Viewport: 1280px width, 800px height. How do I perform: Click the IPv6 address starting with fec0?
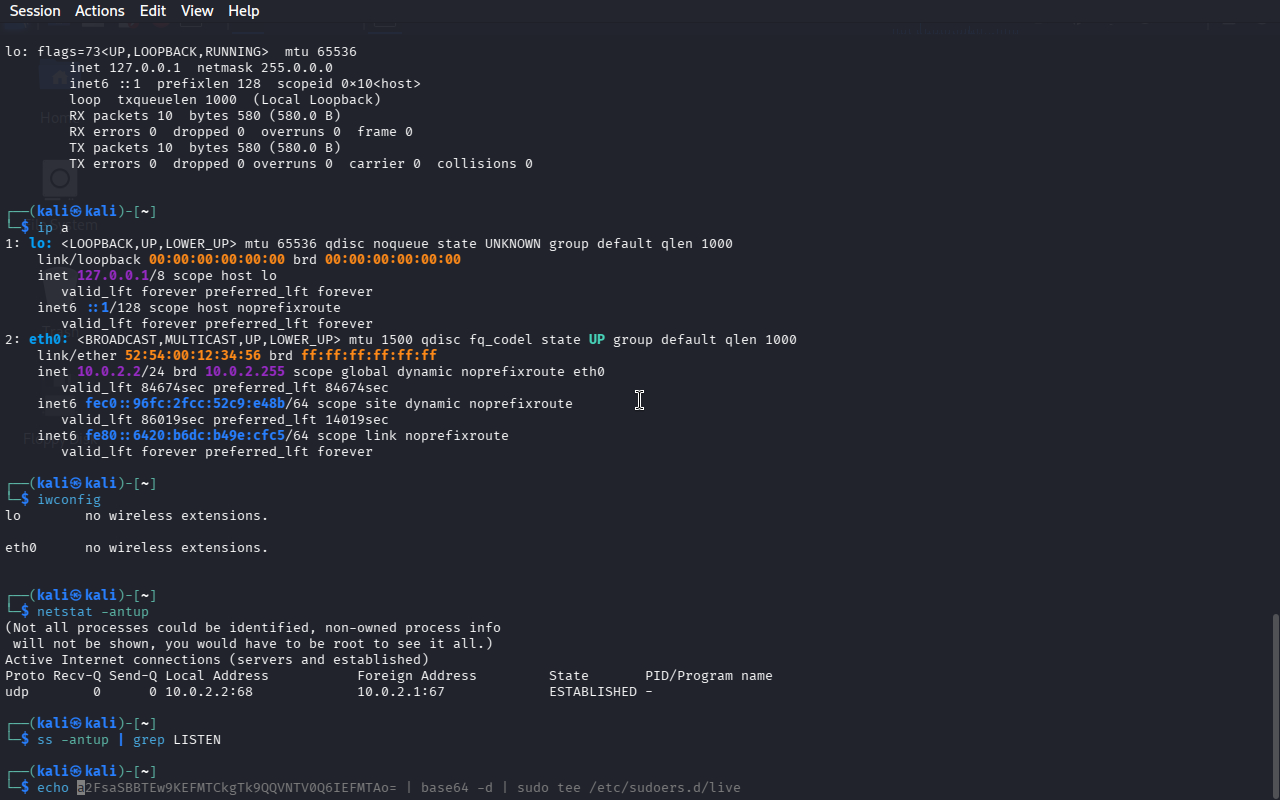(x=185, y=404)
